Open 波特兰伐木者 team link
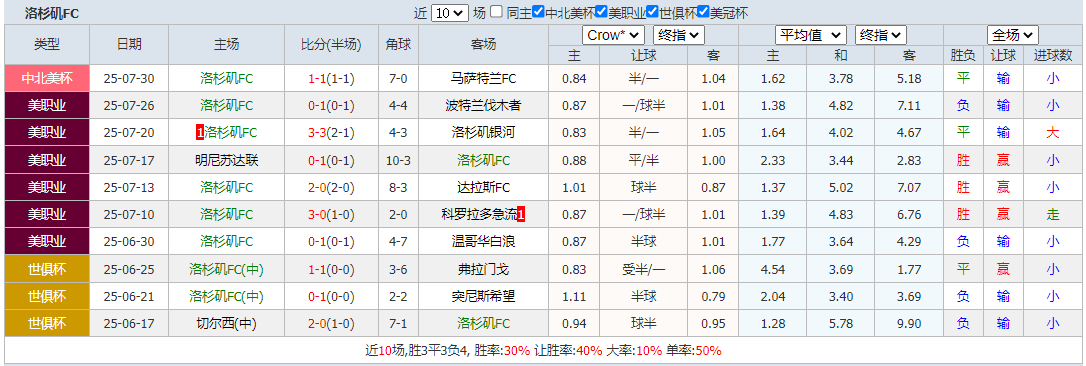The height and width of the screenshot is (366, 1086). [483, 105]
